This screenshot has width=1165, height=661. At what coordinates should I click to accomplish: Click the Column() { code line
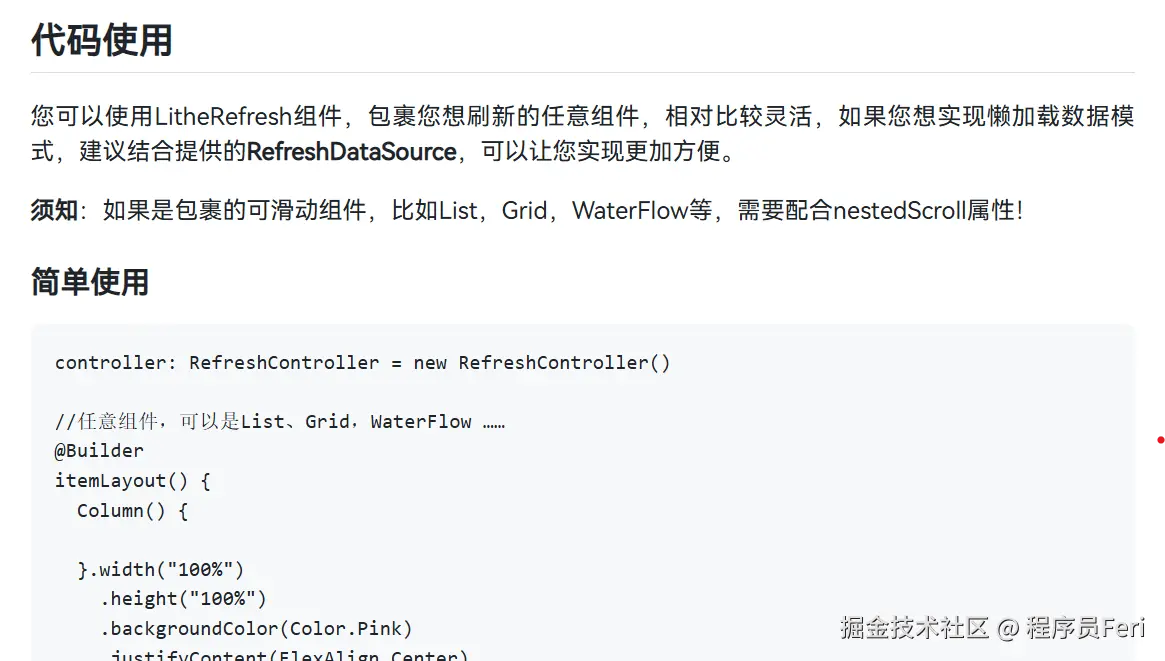132,510
